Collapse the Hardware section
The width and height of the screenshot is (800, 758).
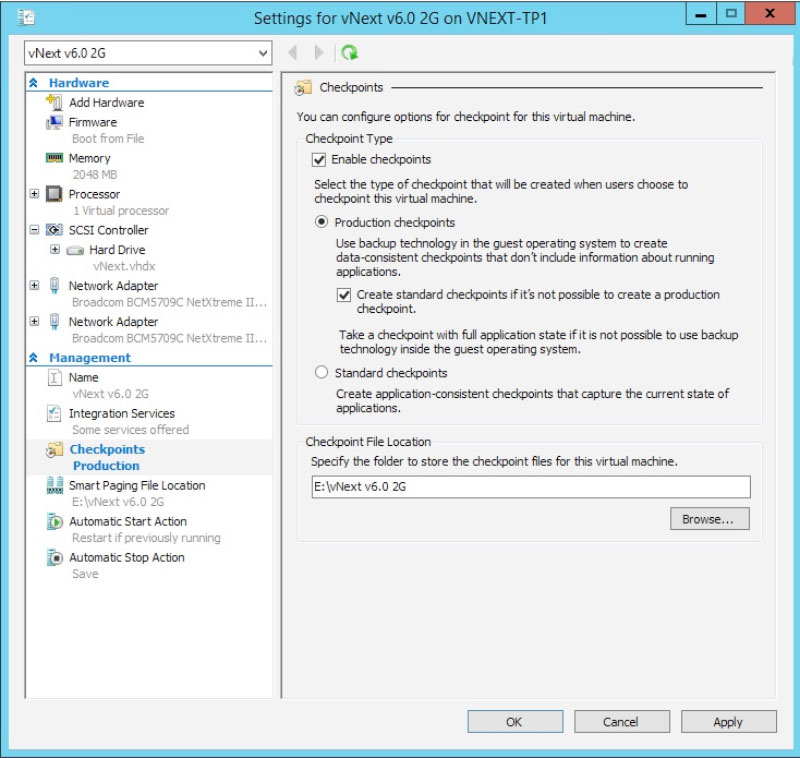34,83
